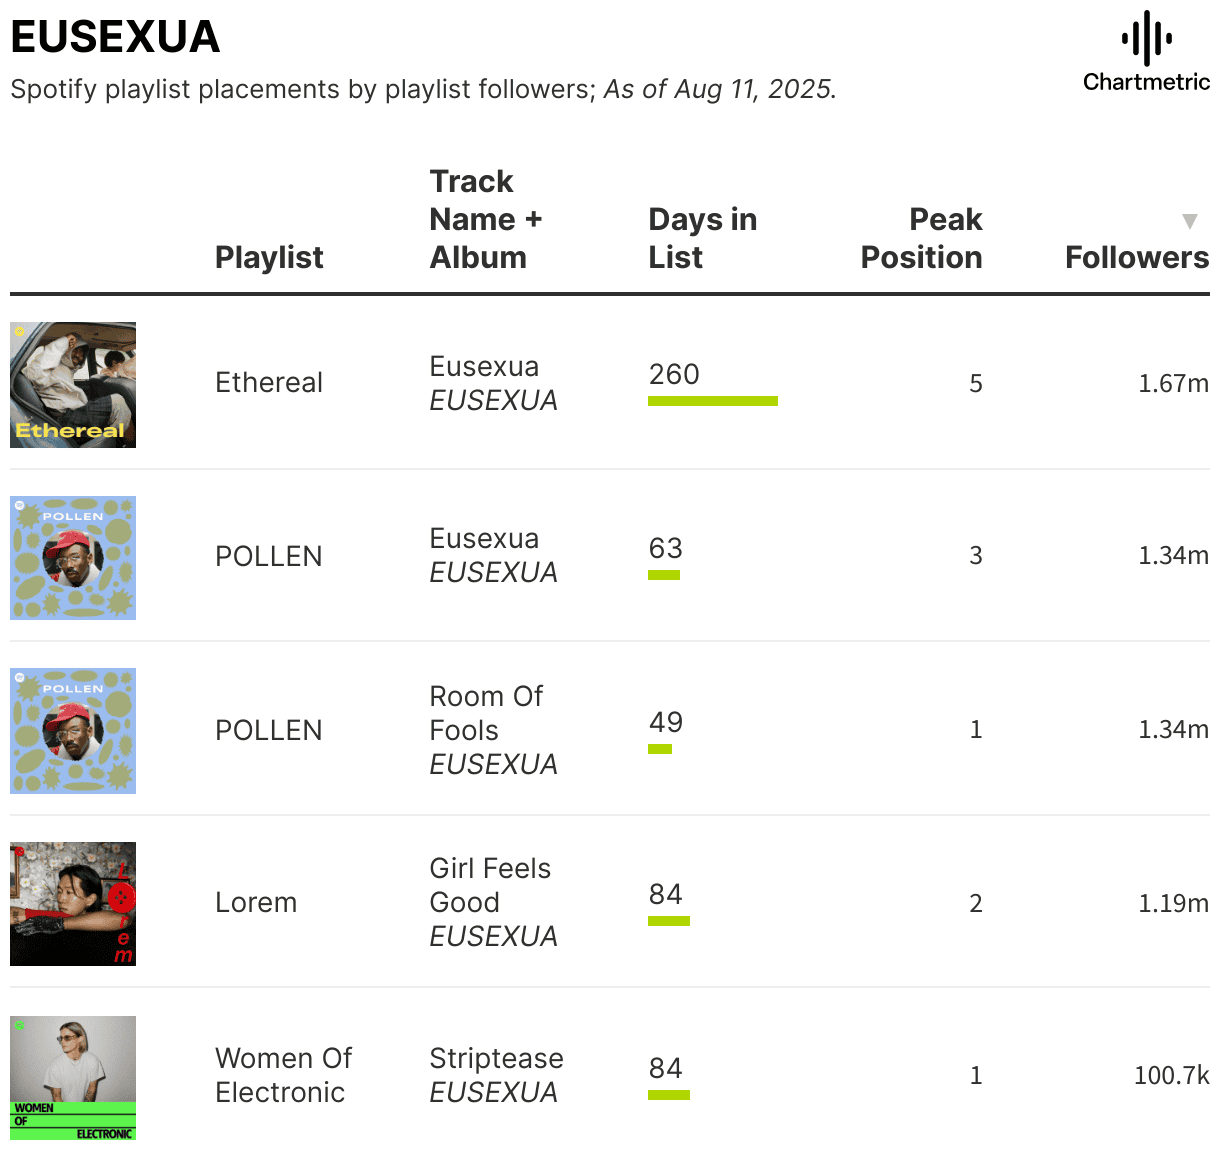Click the Room Of Fools track name

point(486,713)
